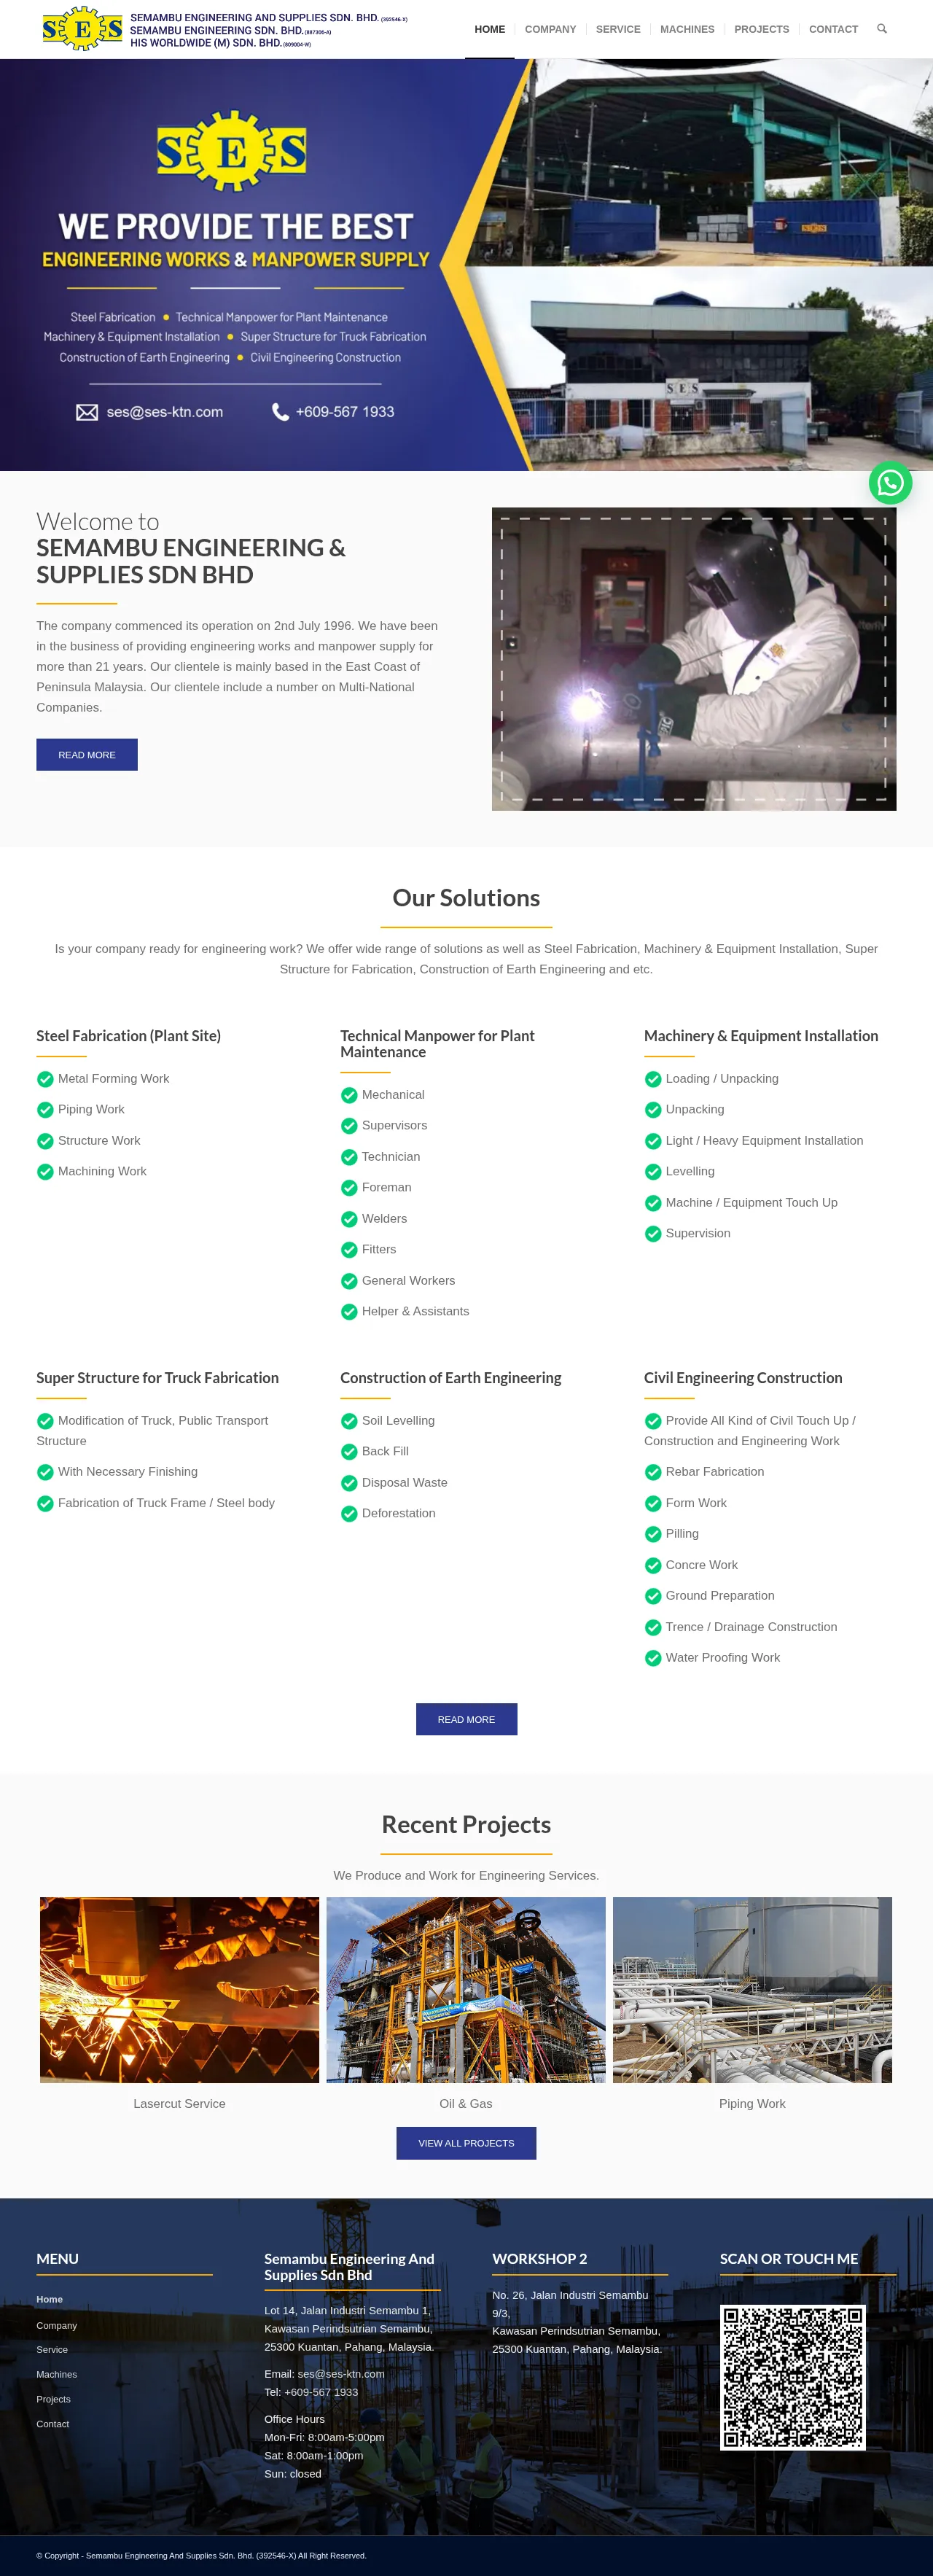Click Read More under welcome paragraph
Viewport: 933px width, 2576px height.
point(87,755)
